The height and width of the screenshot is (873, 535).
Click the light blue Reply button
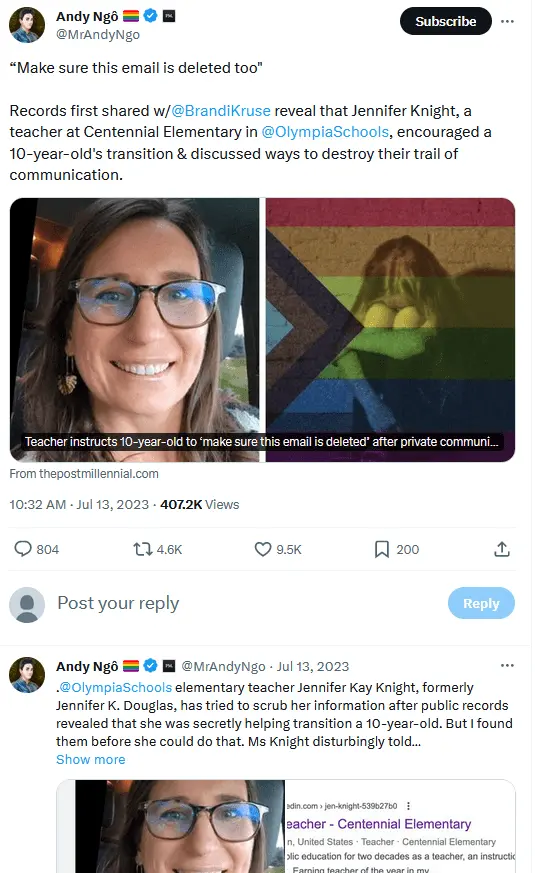[x=481, y=603]
